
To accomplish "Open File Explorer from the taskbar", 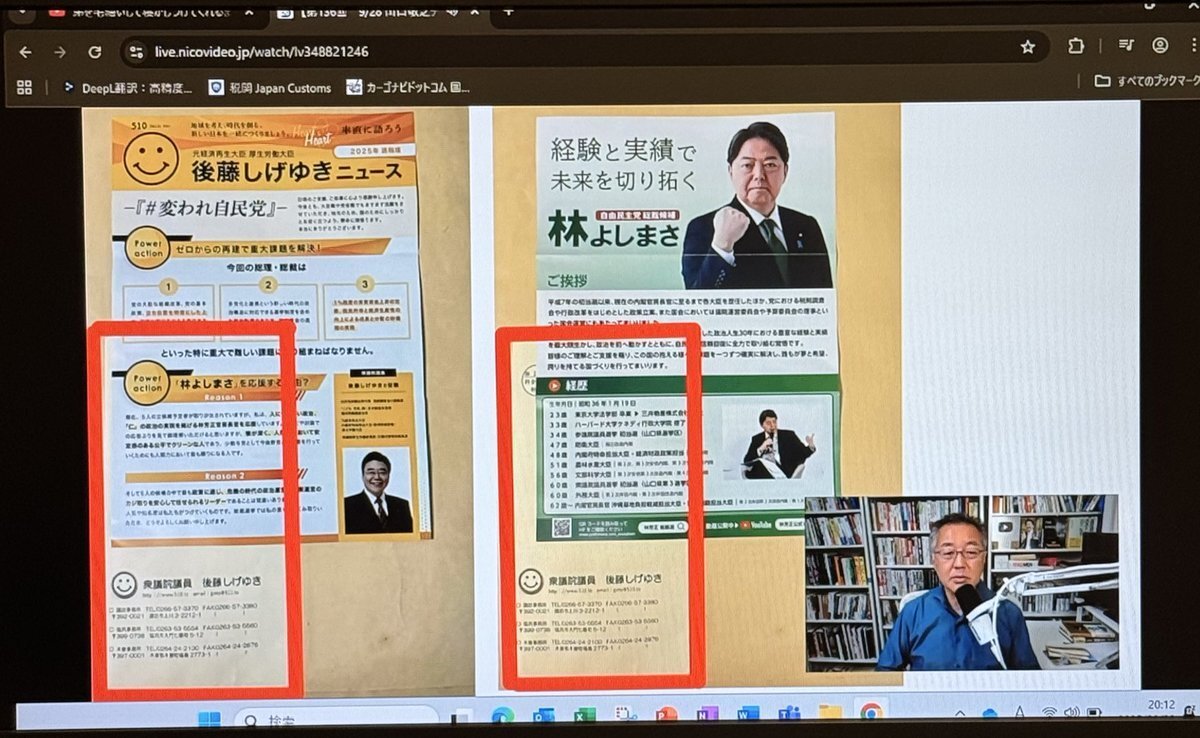I will (830, 714).
